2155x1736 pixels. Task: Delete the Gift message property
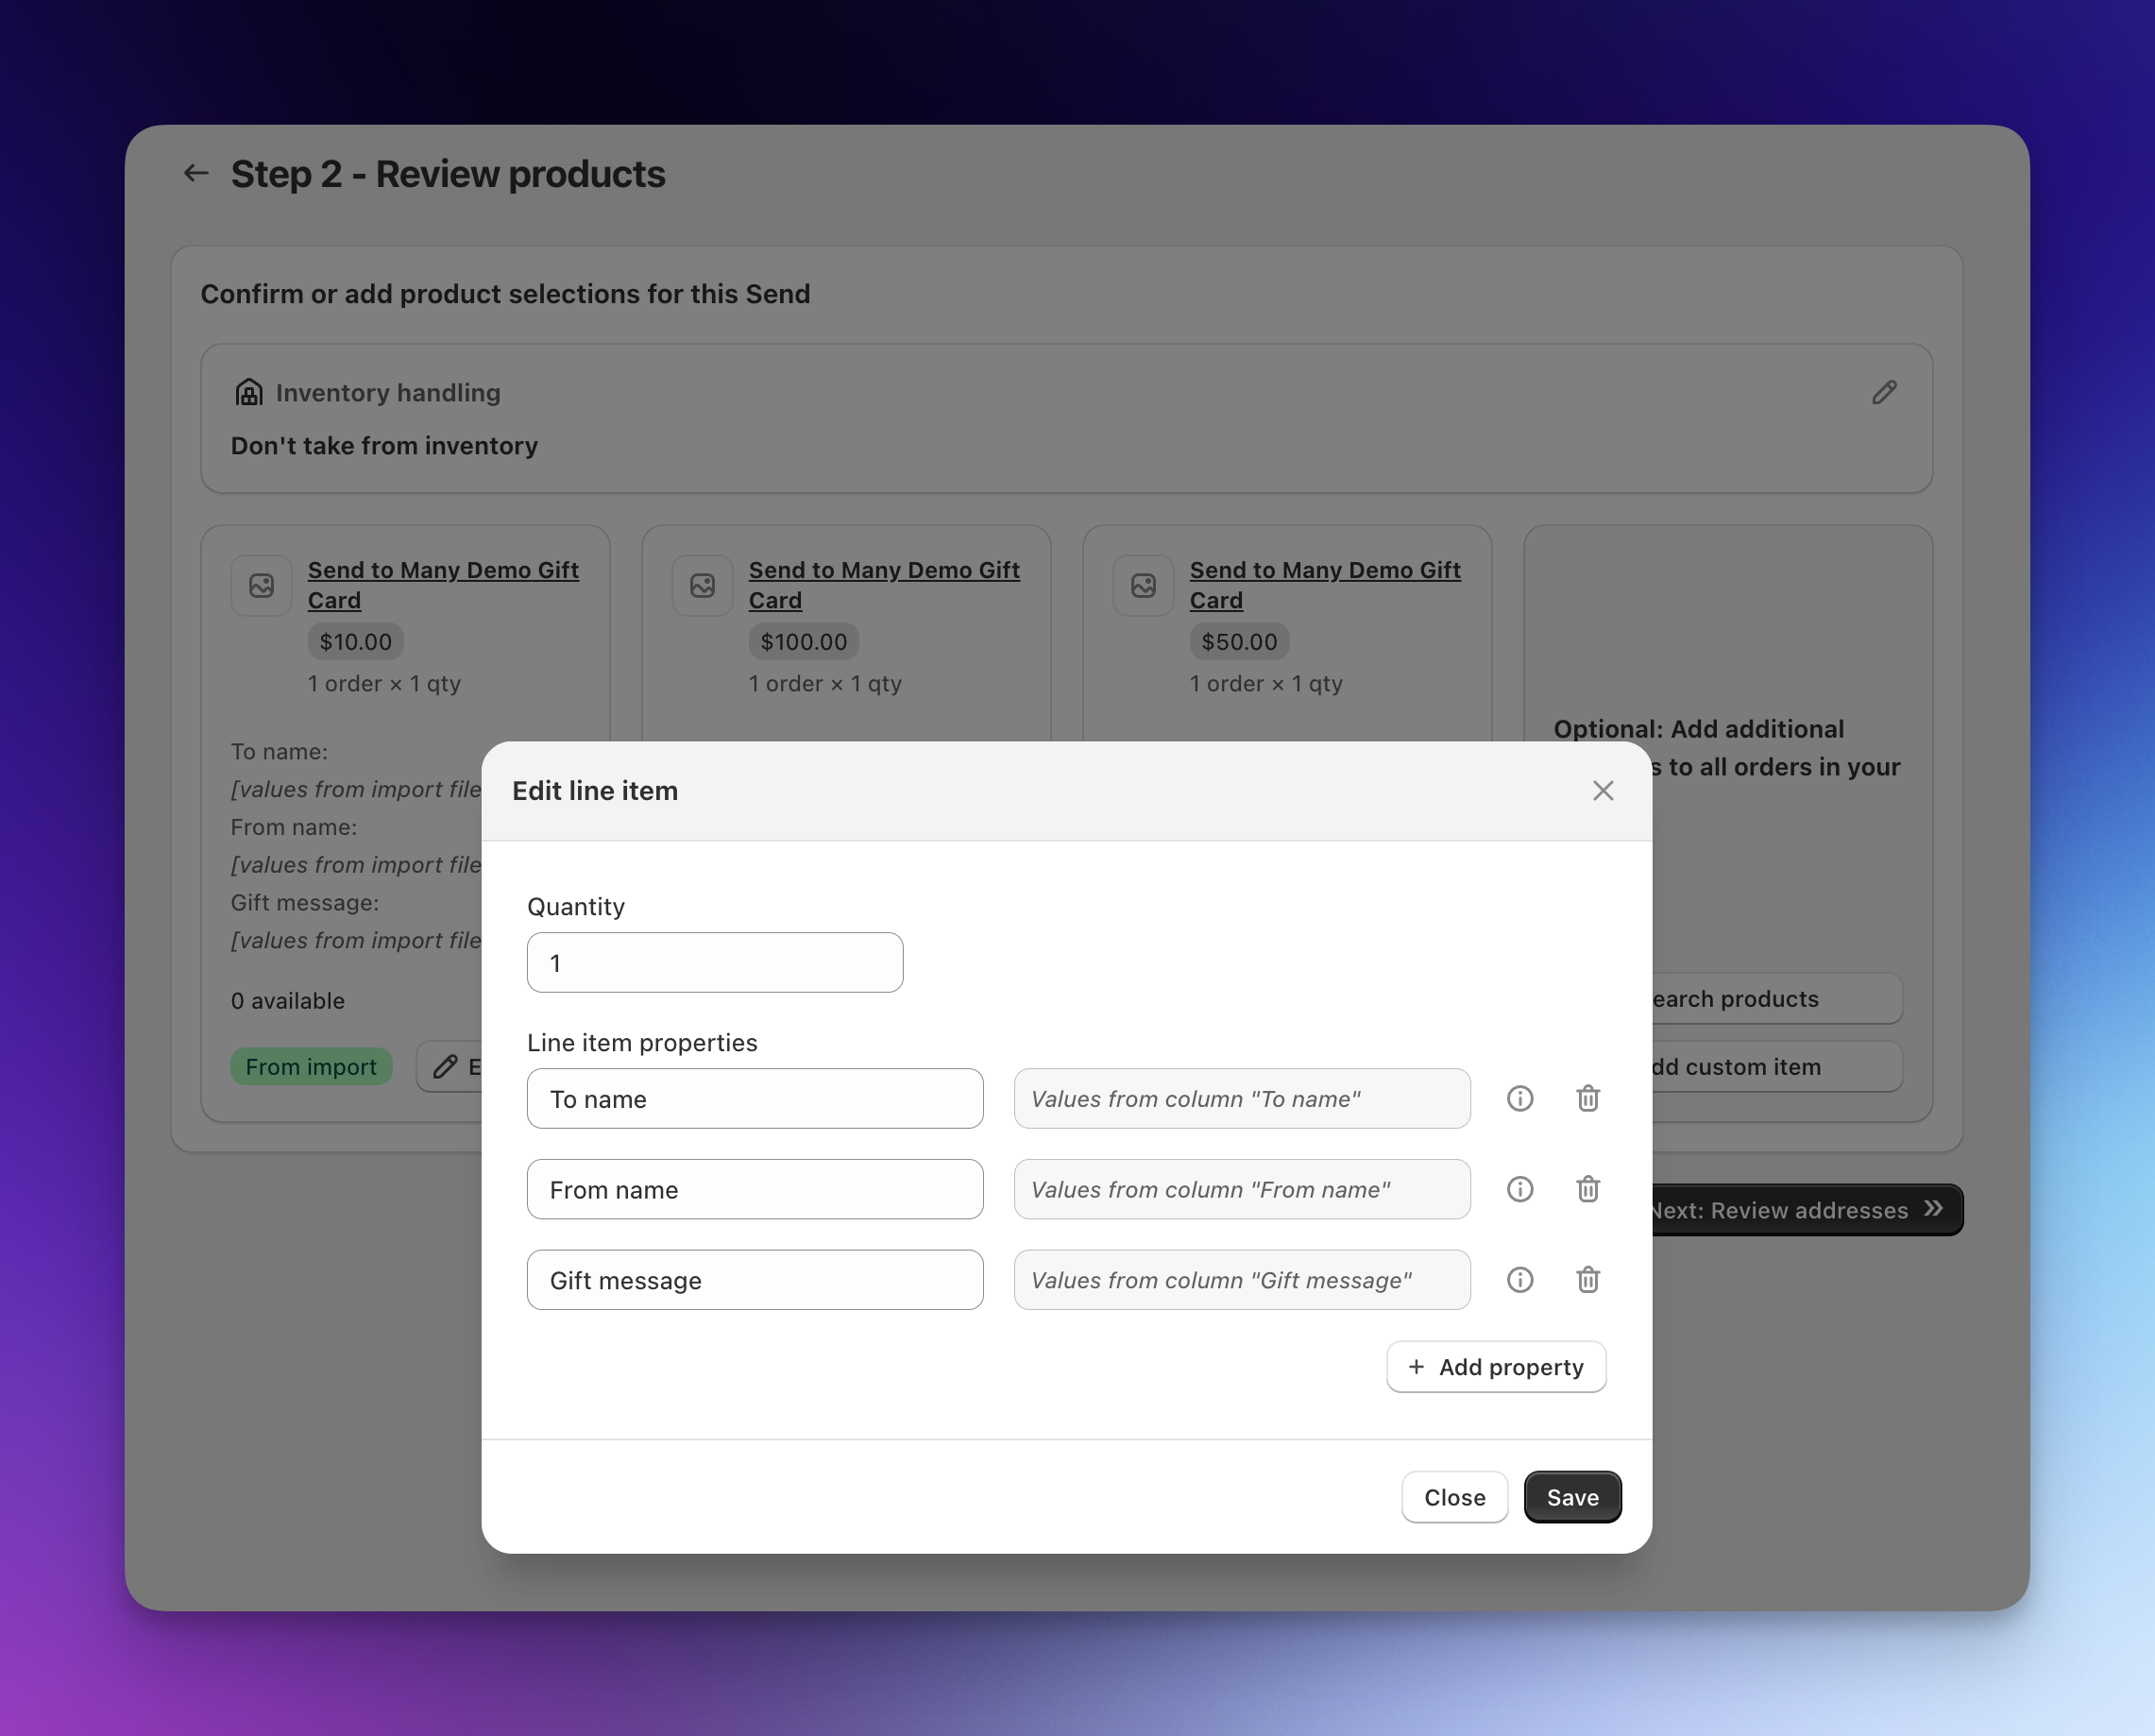(x=1588, y=1280)
